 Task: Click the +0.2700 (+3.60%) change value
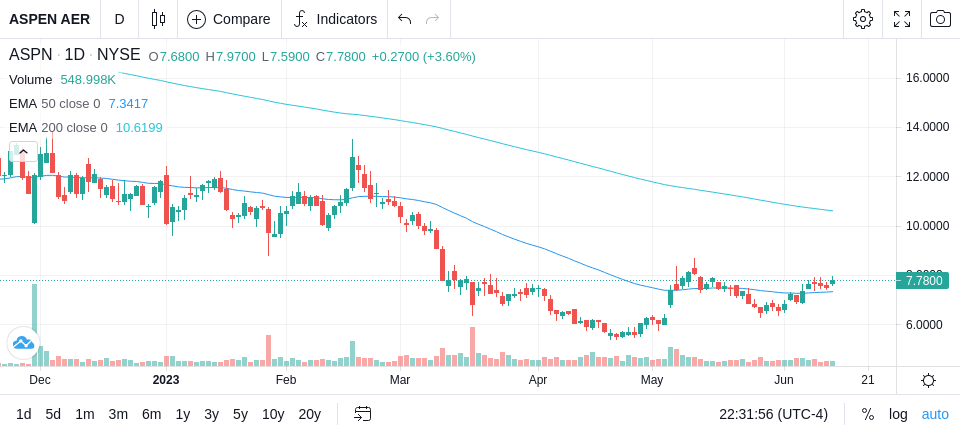click(x=424, y=57)
